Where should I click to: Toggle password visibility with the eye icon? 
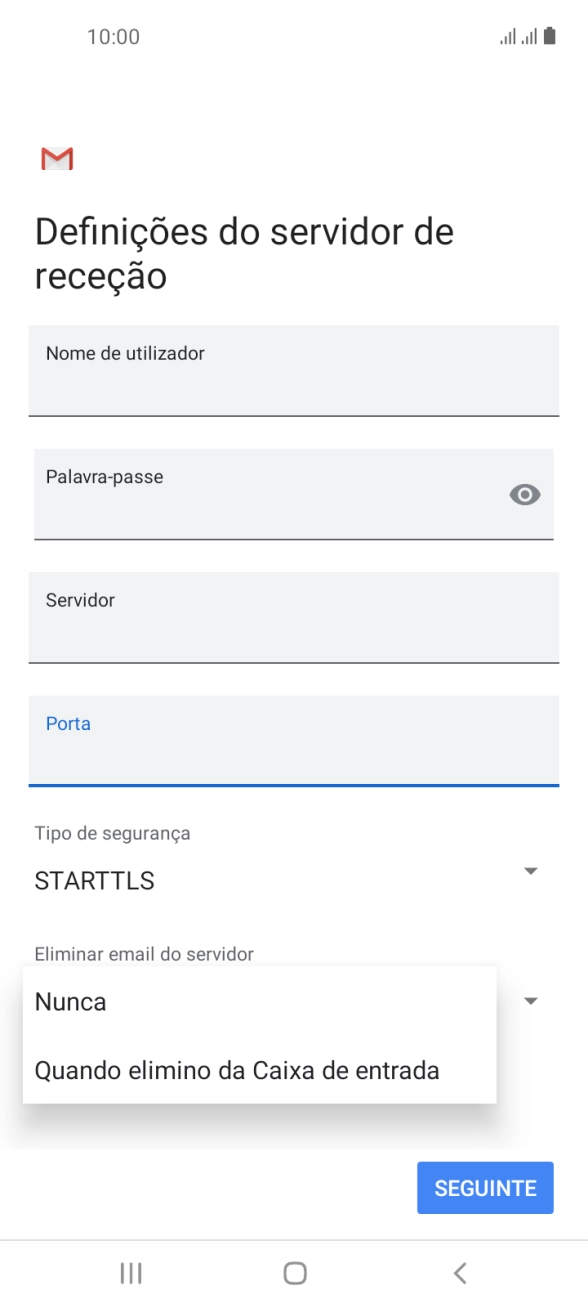(525, 494)
